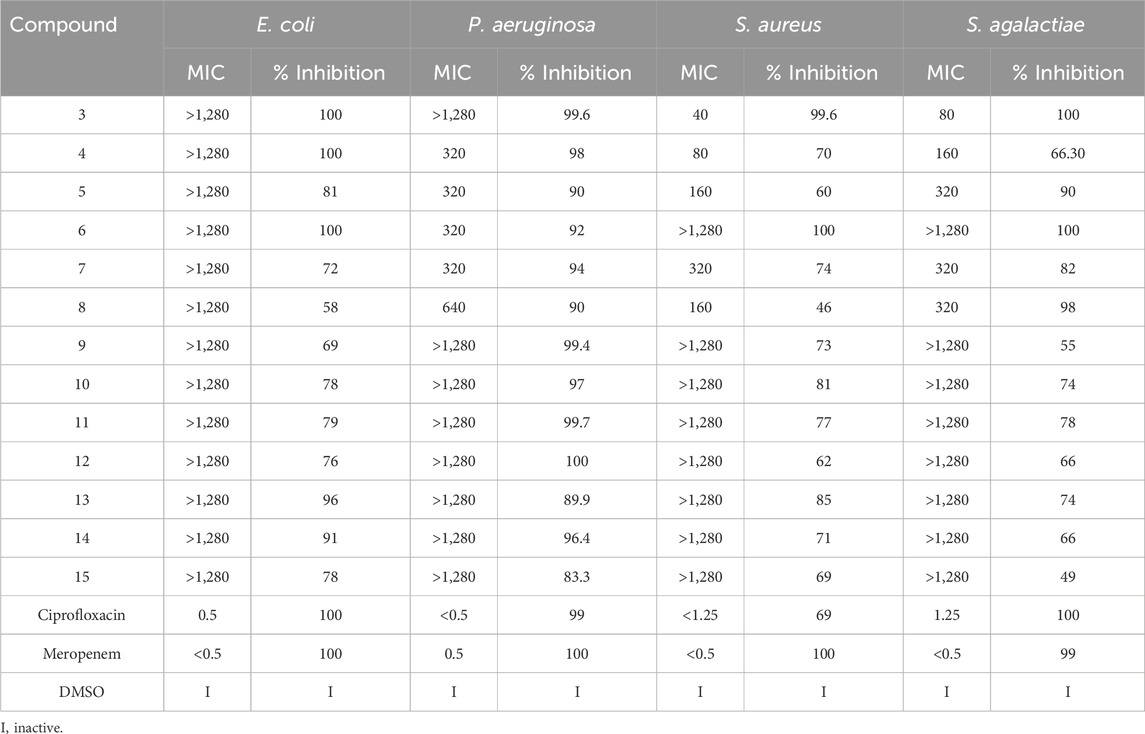Click the P. aeruginosa header cell
This screenshot has width=1145, height=734.
point(533,24)
